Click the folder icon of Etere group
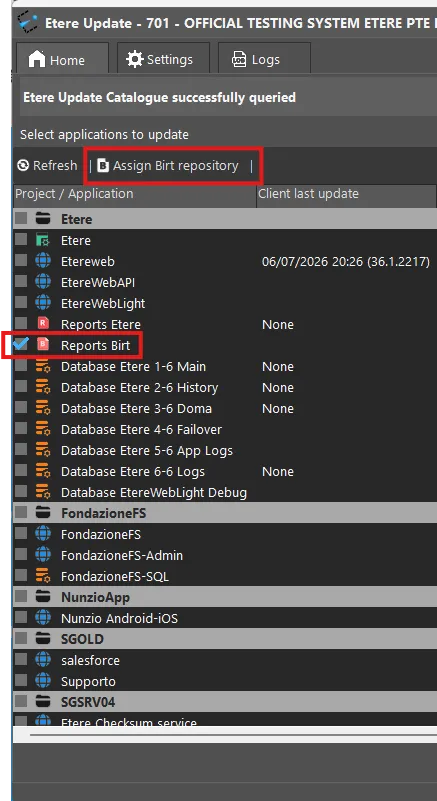Image resolution: width=437 pixels, height=801 pixels. click(x=43, y=219)
